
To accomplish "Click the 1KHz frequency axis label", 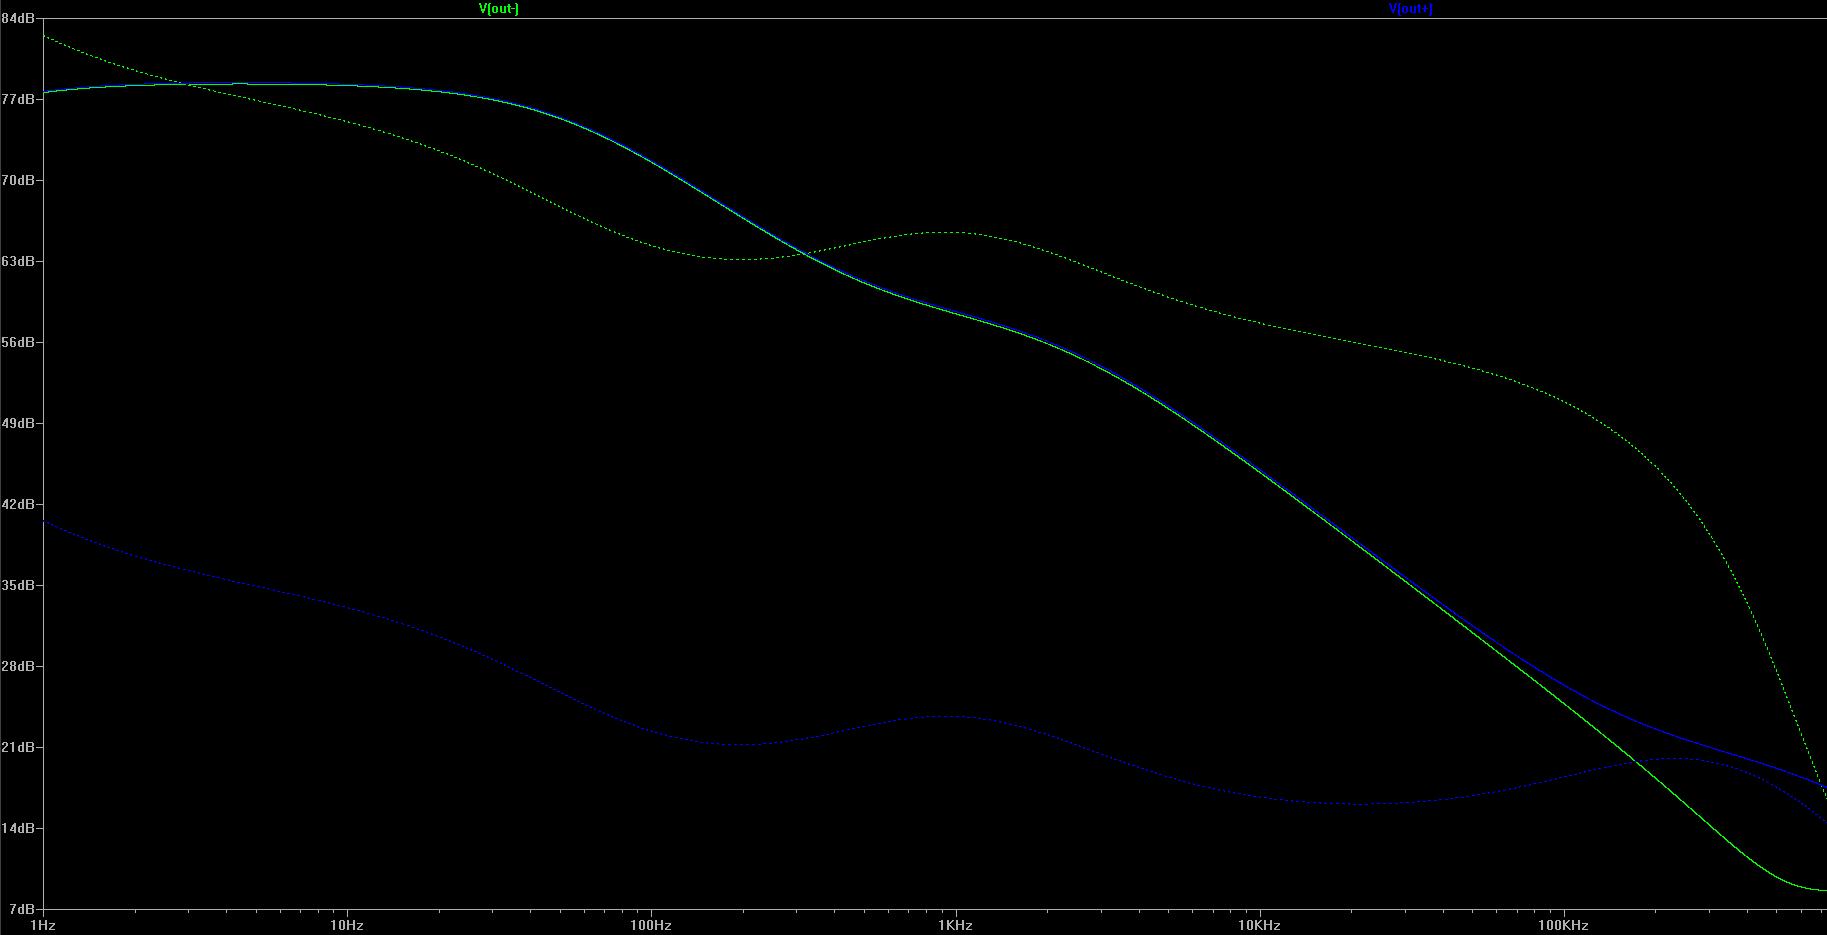I will [x=955, y=926].
